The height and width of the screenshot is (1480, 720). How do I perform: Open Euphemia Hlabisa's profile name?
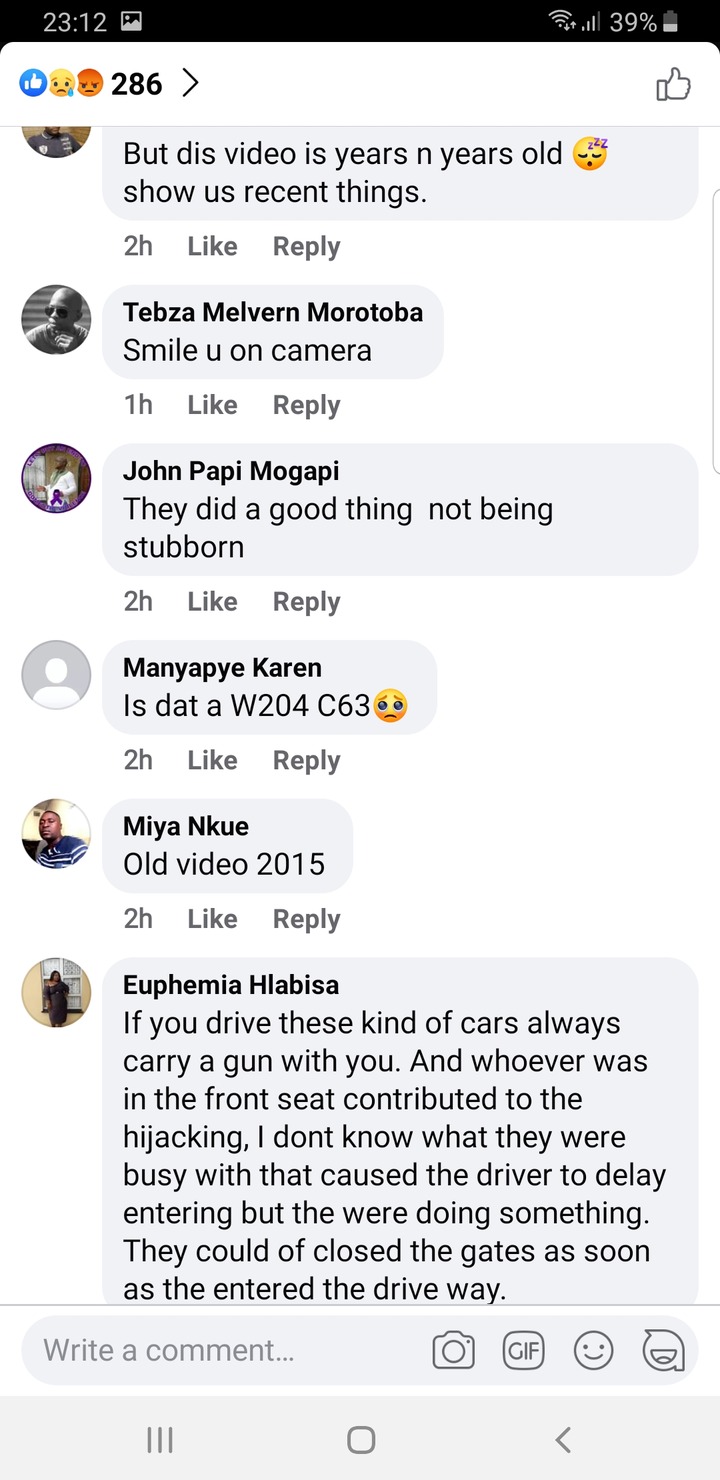[231, 985]
